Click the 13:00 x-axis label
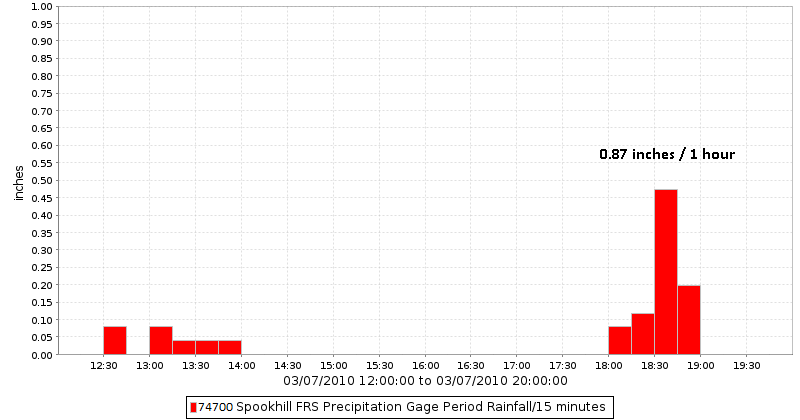 pyautogui.click(x=150, y=366)
